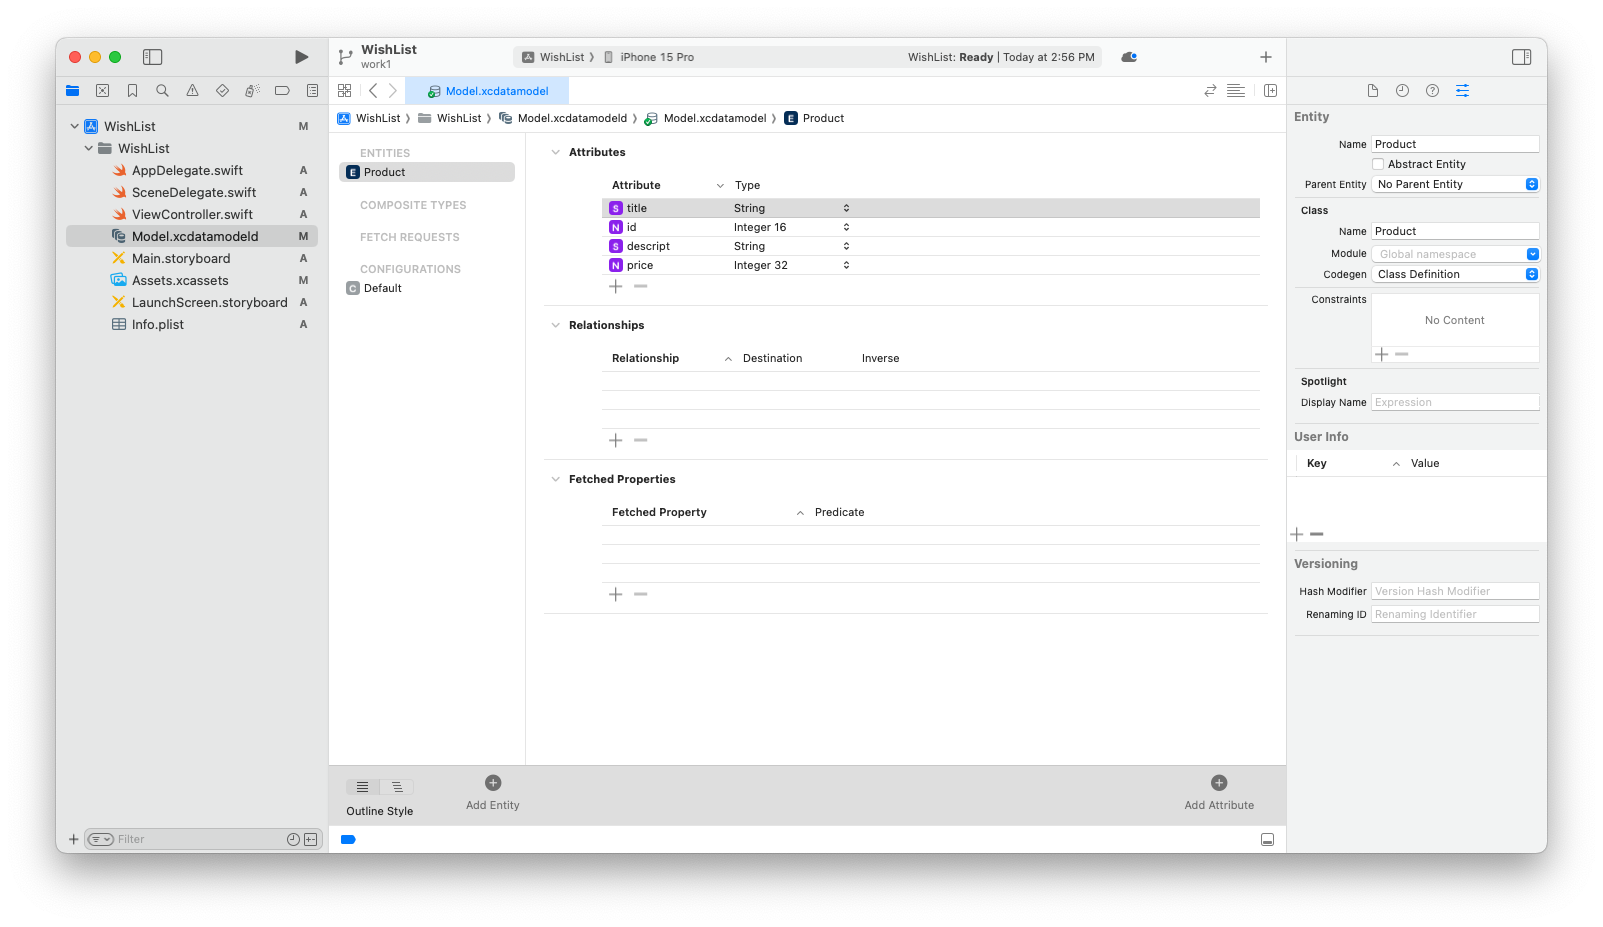Viewport: 1603px width, 927px height.
Task: Choose iPhone 15 Pro run destination
Action: click(649, 58)
